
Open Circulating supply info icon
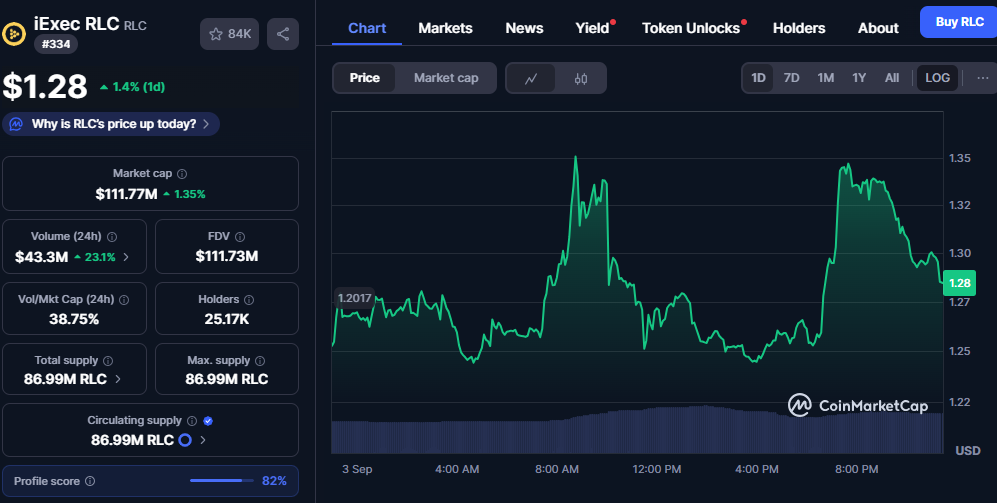192,420
